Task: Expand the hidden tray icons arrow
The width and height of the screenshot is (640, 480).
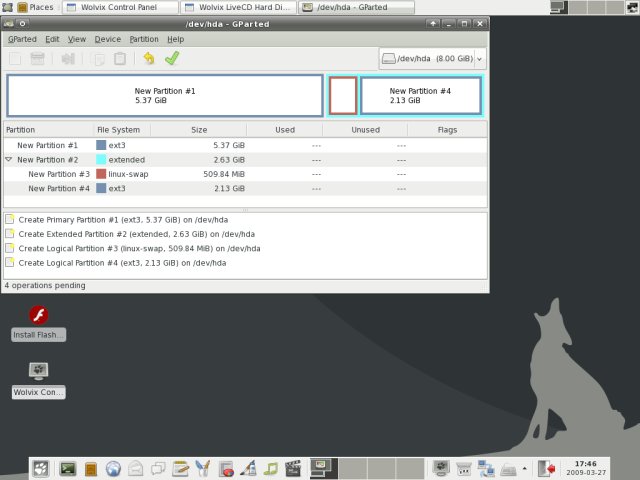Action: [524, 468]
